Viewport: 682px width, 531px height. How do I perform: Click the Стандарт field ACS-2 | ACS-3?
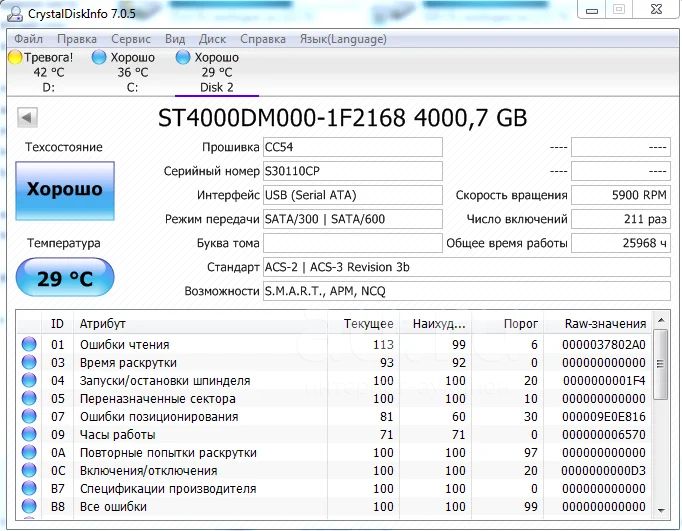tap(467, 267)
